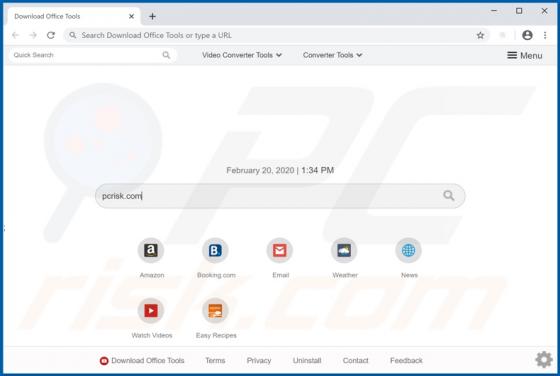This screenshot has height=376, width=560.
Task: Expand the Converter Tools dropdown
Action: [332, 55]
